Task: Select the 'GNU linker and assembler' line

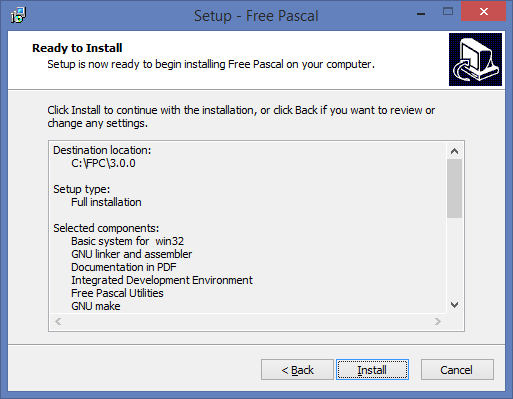Action: pos(132,254)
